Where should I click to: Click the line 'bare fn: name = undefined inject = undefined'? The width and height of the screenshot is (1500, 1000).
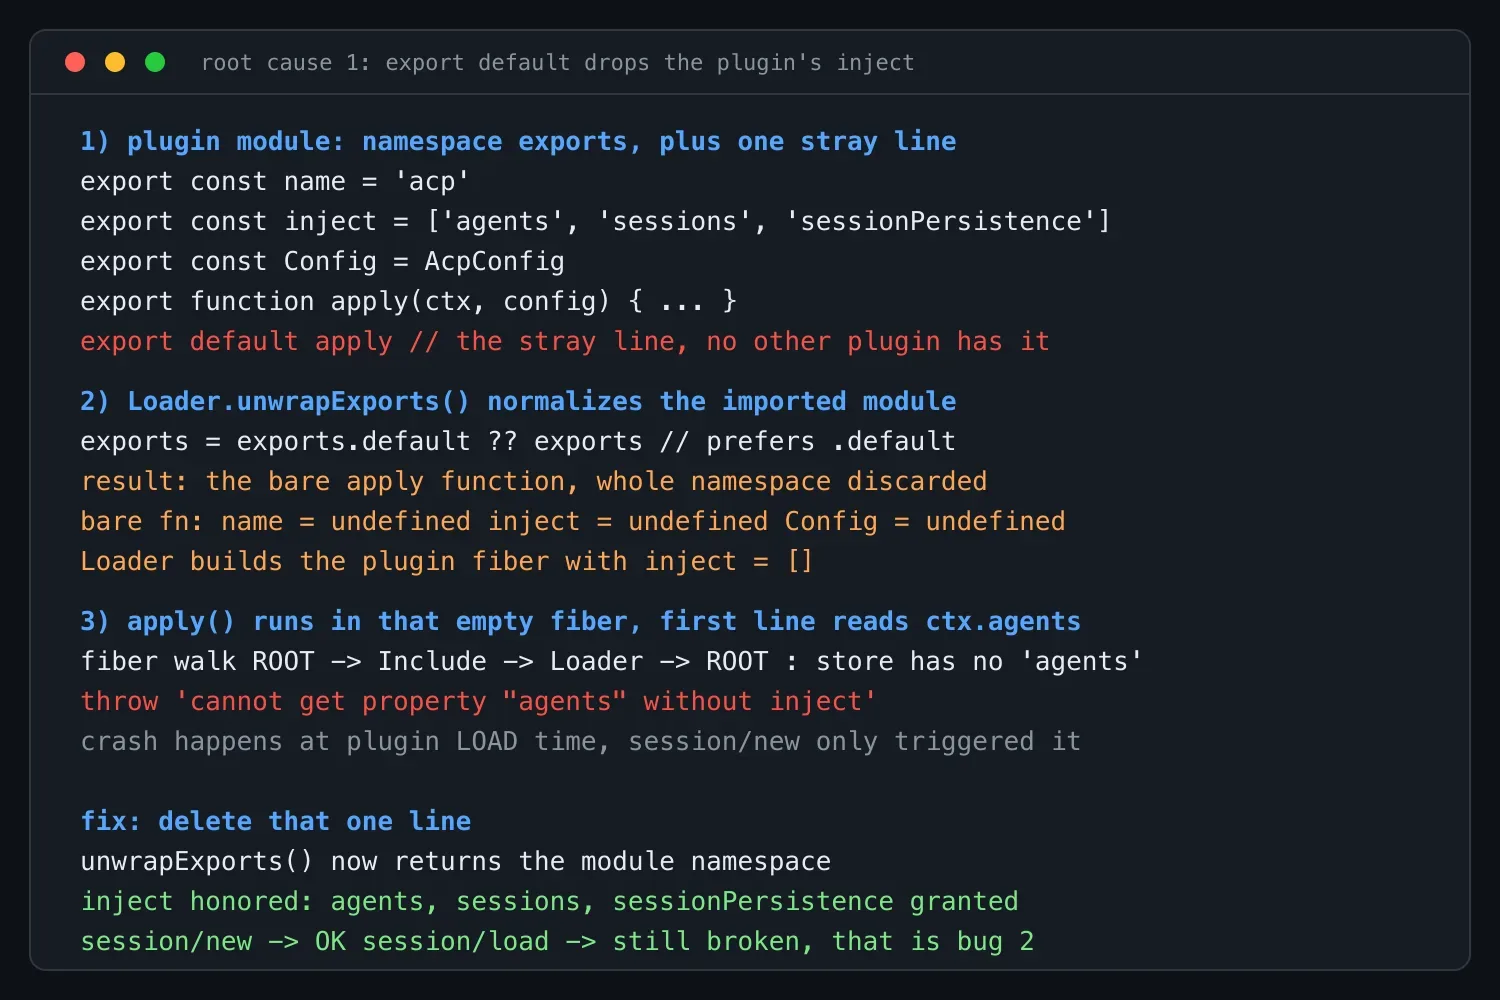pos(573,522)
